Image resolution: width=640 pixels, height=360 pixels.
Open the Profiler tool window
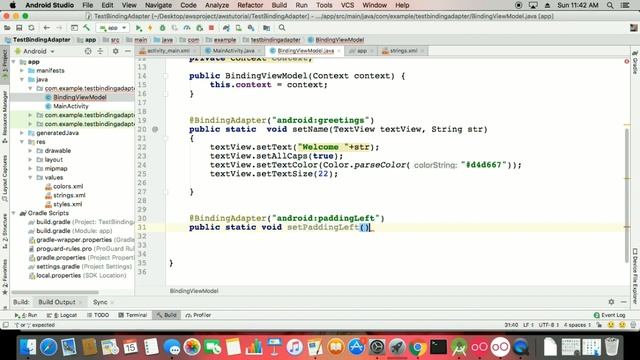pos(198,315)
